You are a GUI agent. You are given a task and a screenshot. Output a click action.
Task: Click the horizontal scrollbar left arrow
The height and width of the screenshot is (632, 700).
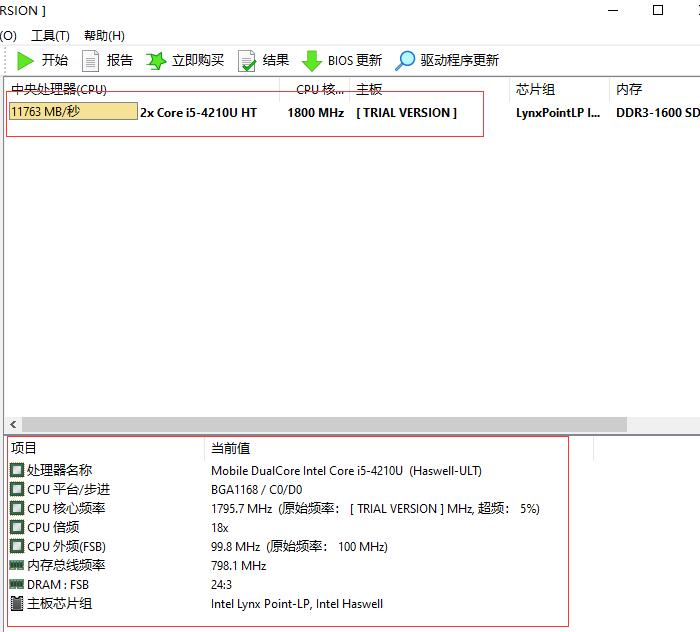pos(13,425)
